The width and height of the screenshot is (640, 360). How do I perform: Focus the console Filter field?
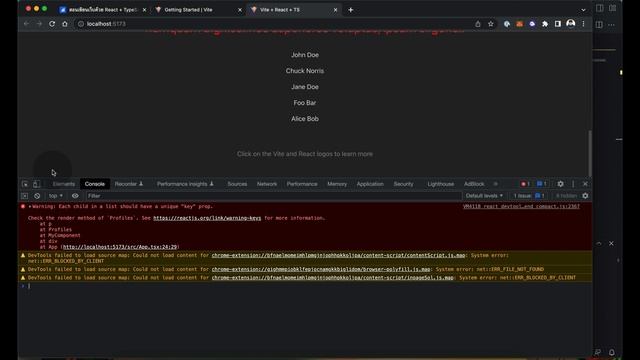pyautogui.click(x=273, y=196)
